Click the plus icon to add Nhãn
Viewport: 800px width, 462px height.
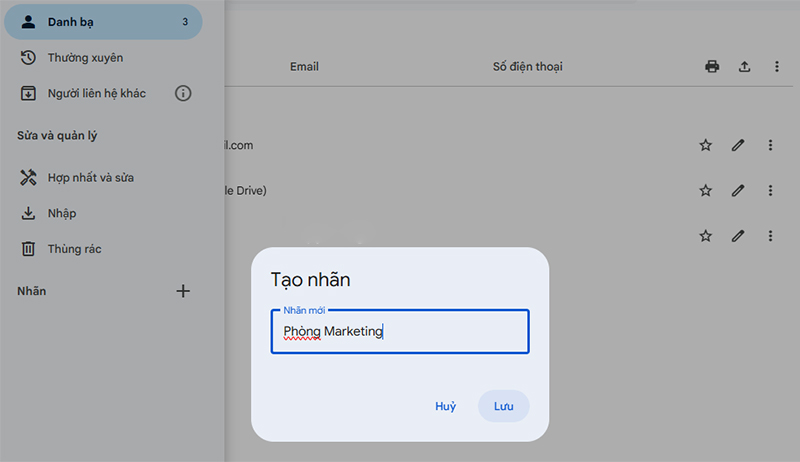click(183, 291)
